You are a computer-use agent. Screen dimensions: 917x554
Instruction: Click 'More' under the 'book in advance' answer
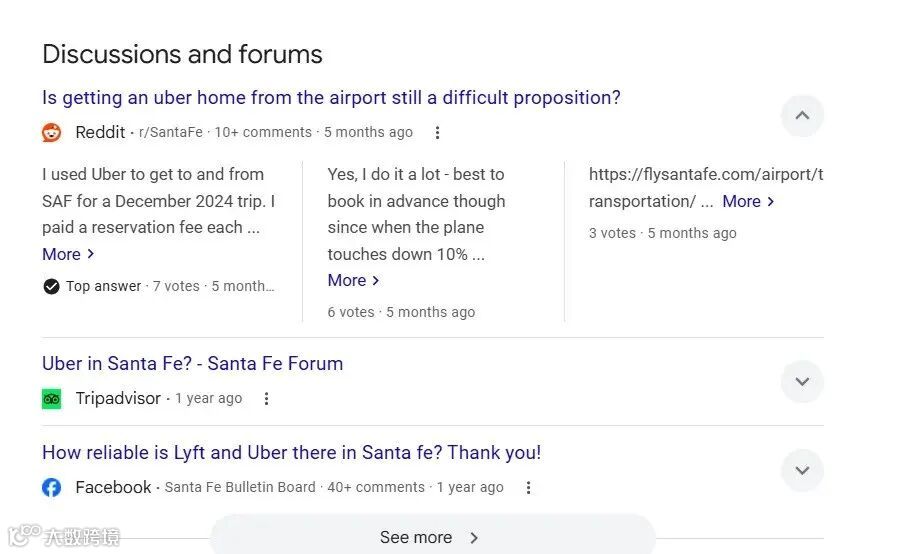(353, 281)
